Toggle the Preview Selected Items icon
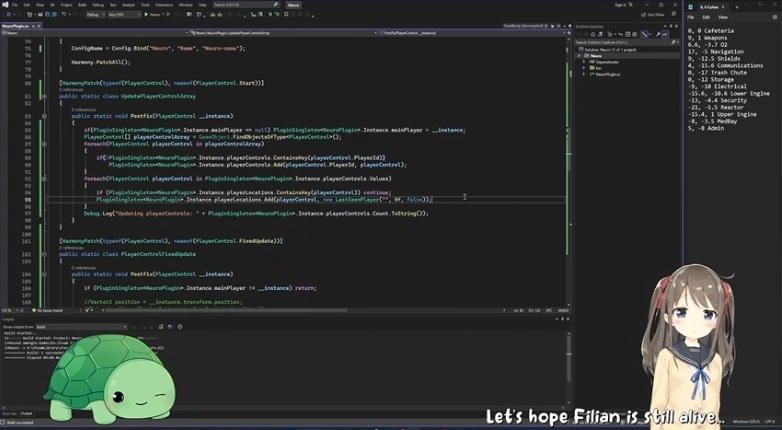 click(665, 34)
